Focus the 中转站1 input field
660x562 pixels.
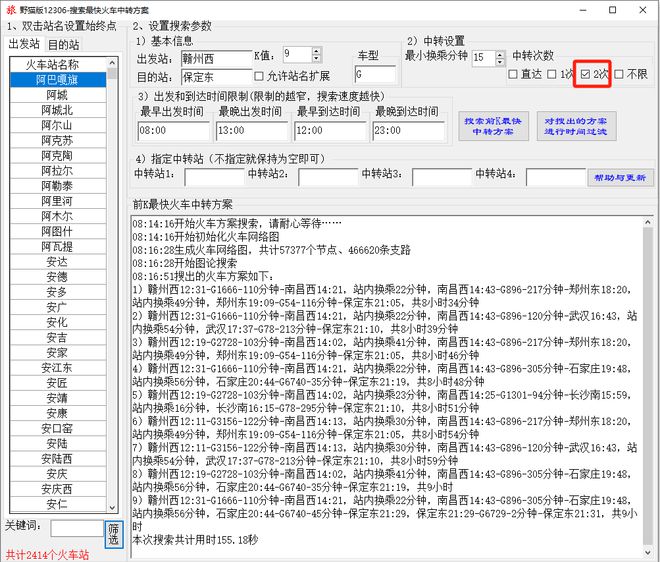click(214, 177)
